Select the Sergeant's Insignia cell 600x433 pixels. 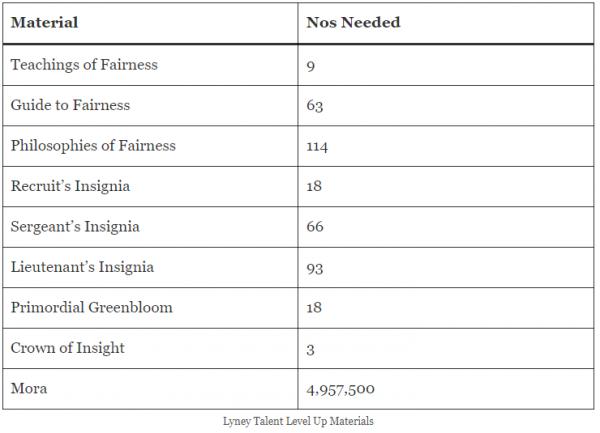point(75,226)
